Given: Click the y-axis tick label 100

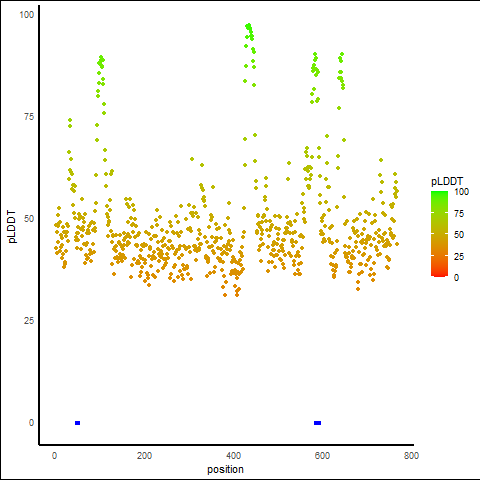Looking at the screenshot, I should click(x=27, y=15).
